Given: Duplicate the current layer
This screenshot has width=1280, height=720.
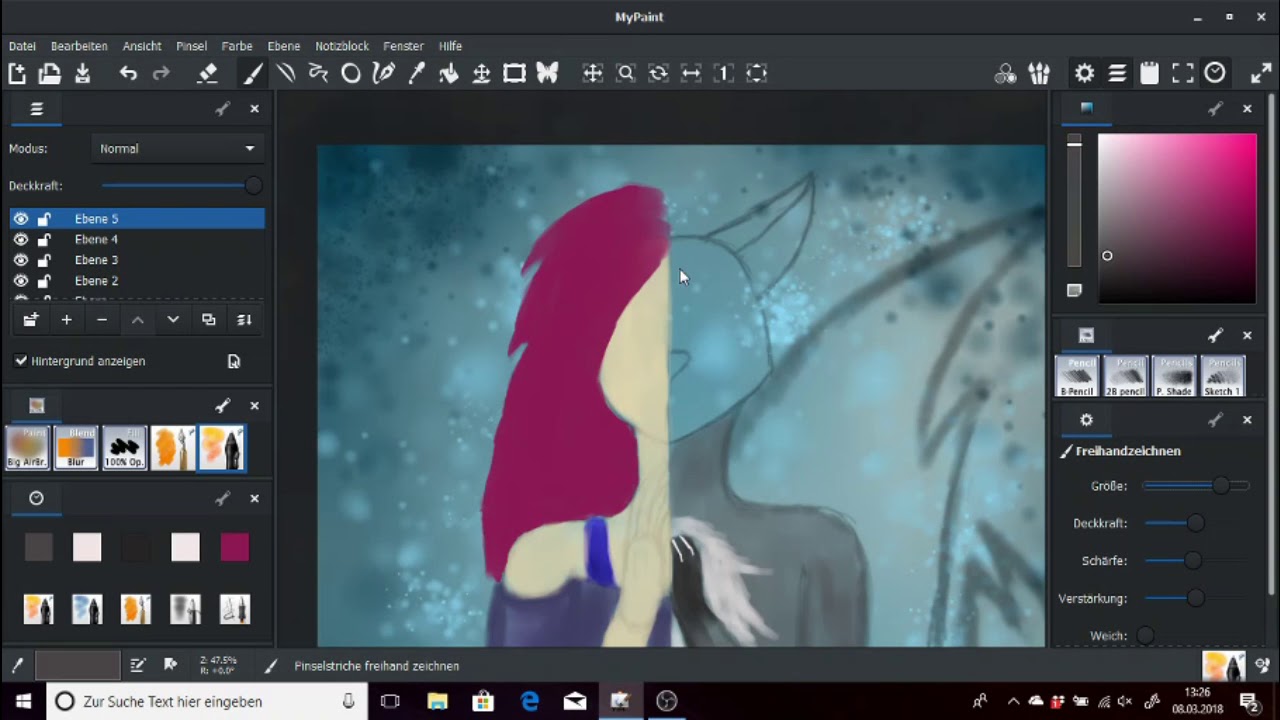Looking at the screenshot, I should (x=208, y=320).
